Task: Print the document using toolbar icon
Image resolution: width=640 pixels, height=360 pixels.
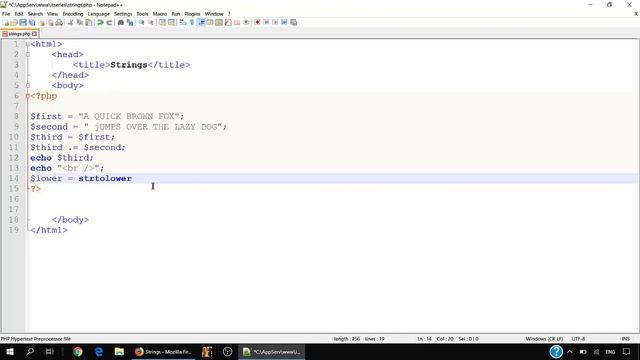Action: [59, 22]
